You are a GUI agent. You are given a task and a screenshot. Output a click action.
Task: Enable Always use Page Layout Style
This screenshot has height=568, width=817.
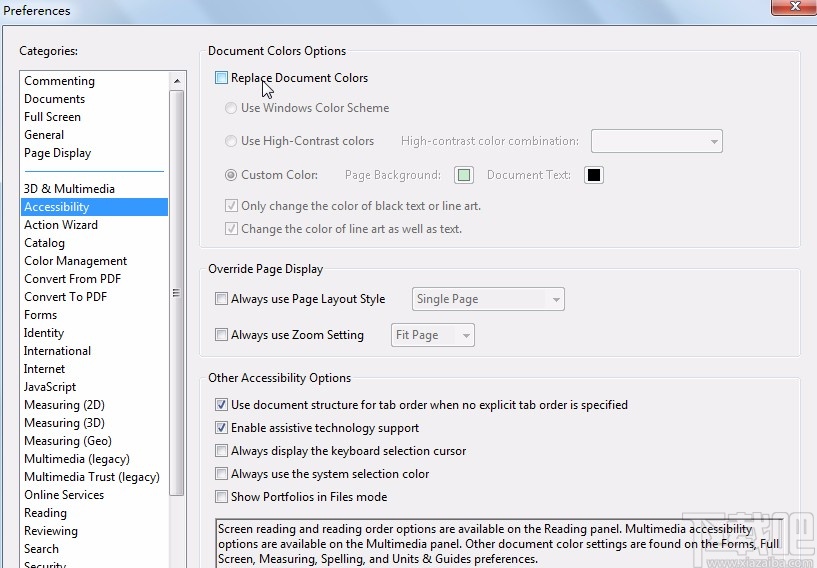click(221, 299)
